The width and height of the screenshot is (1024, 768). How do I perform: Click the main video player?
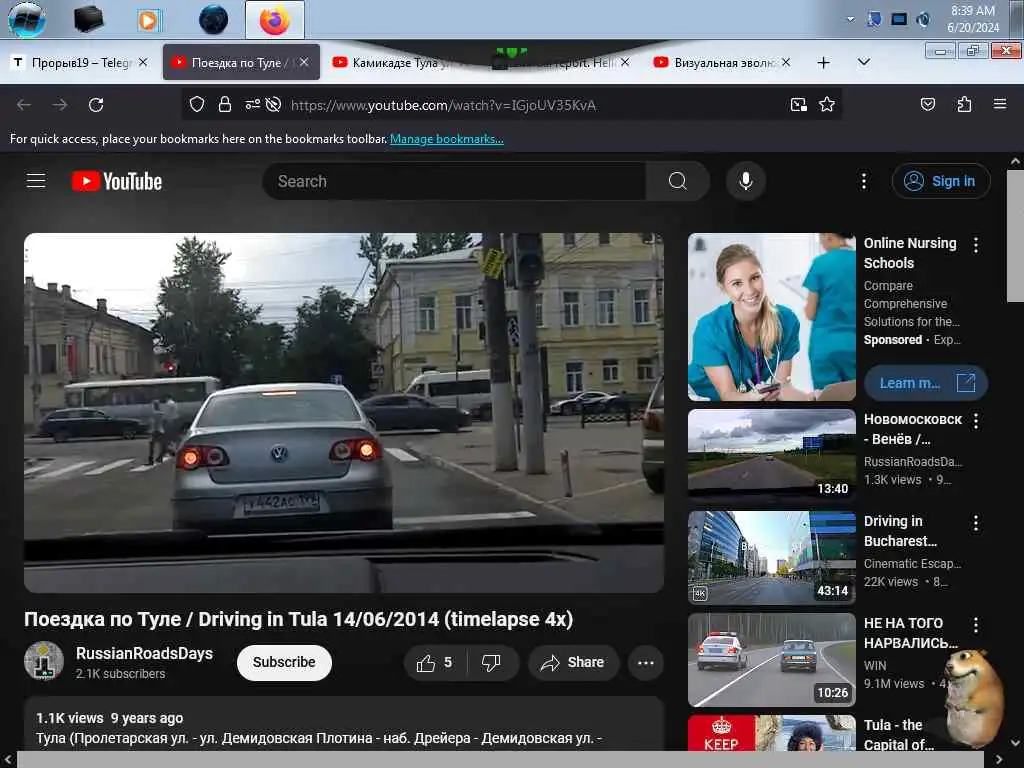point(344,413)
